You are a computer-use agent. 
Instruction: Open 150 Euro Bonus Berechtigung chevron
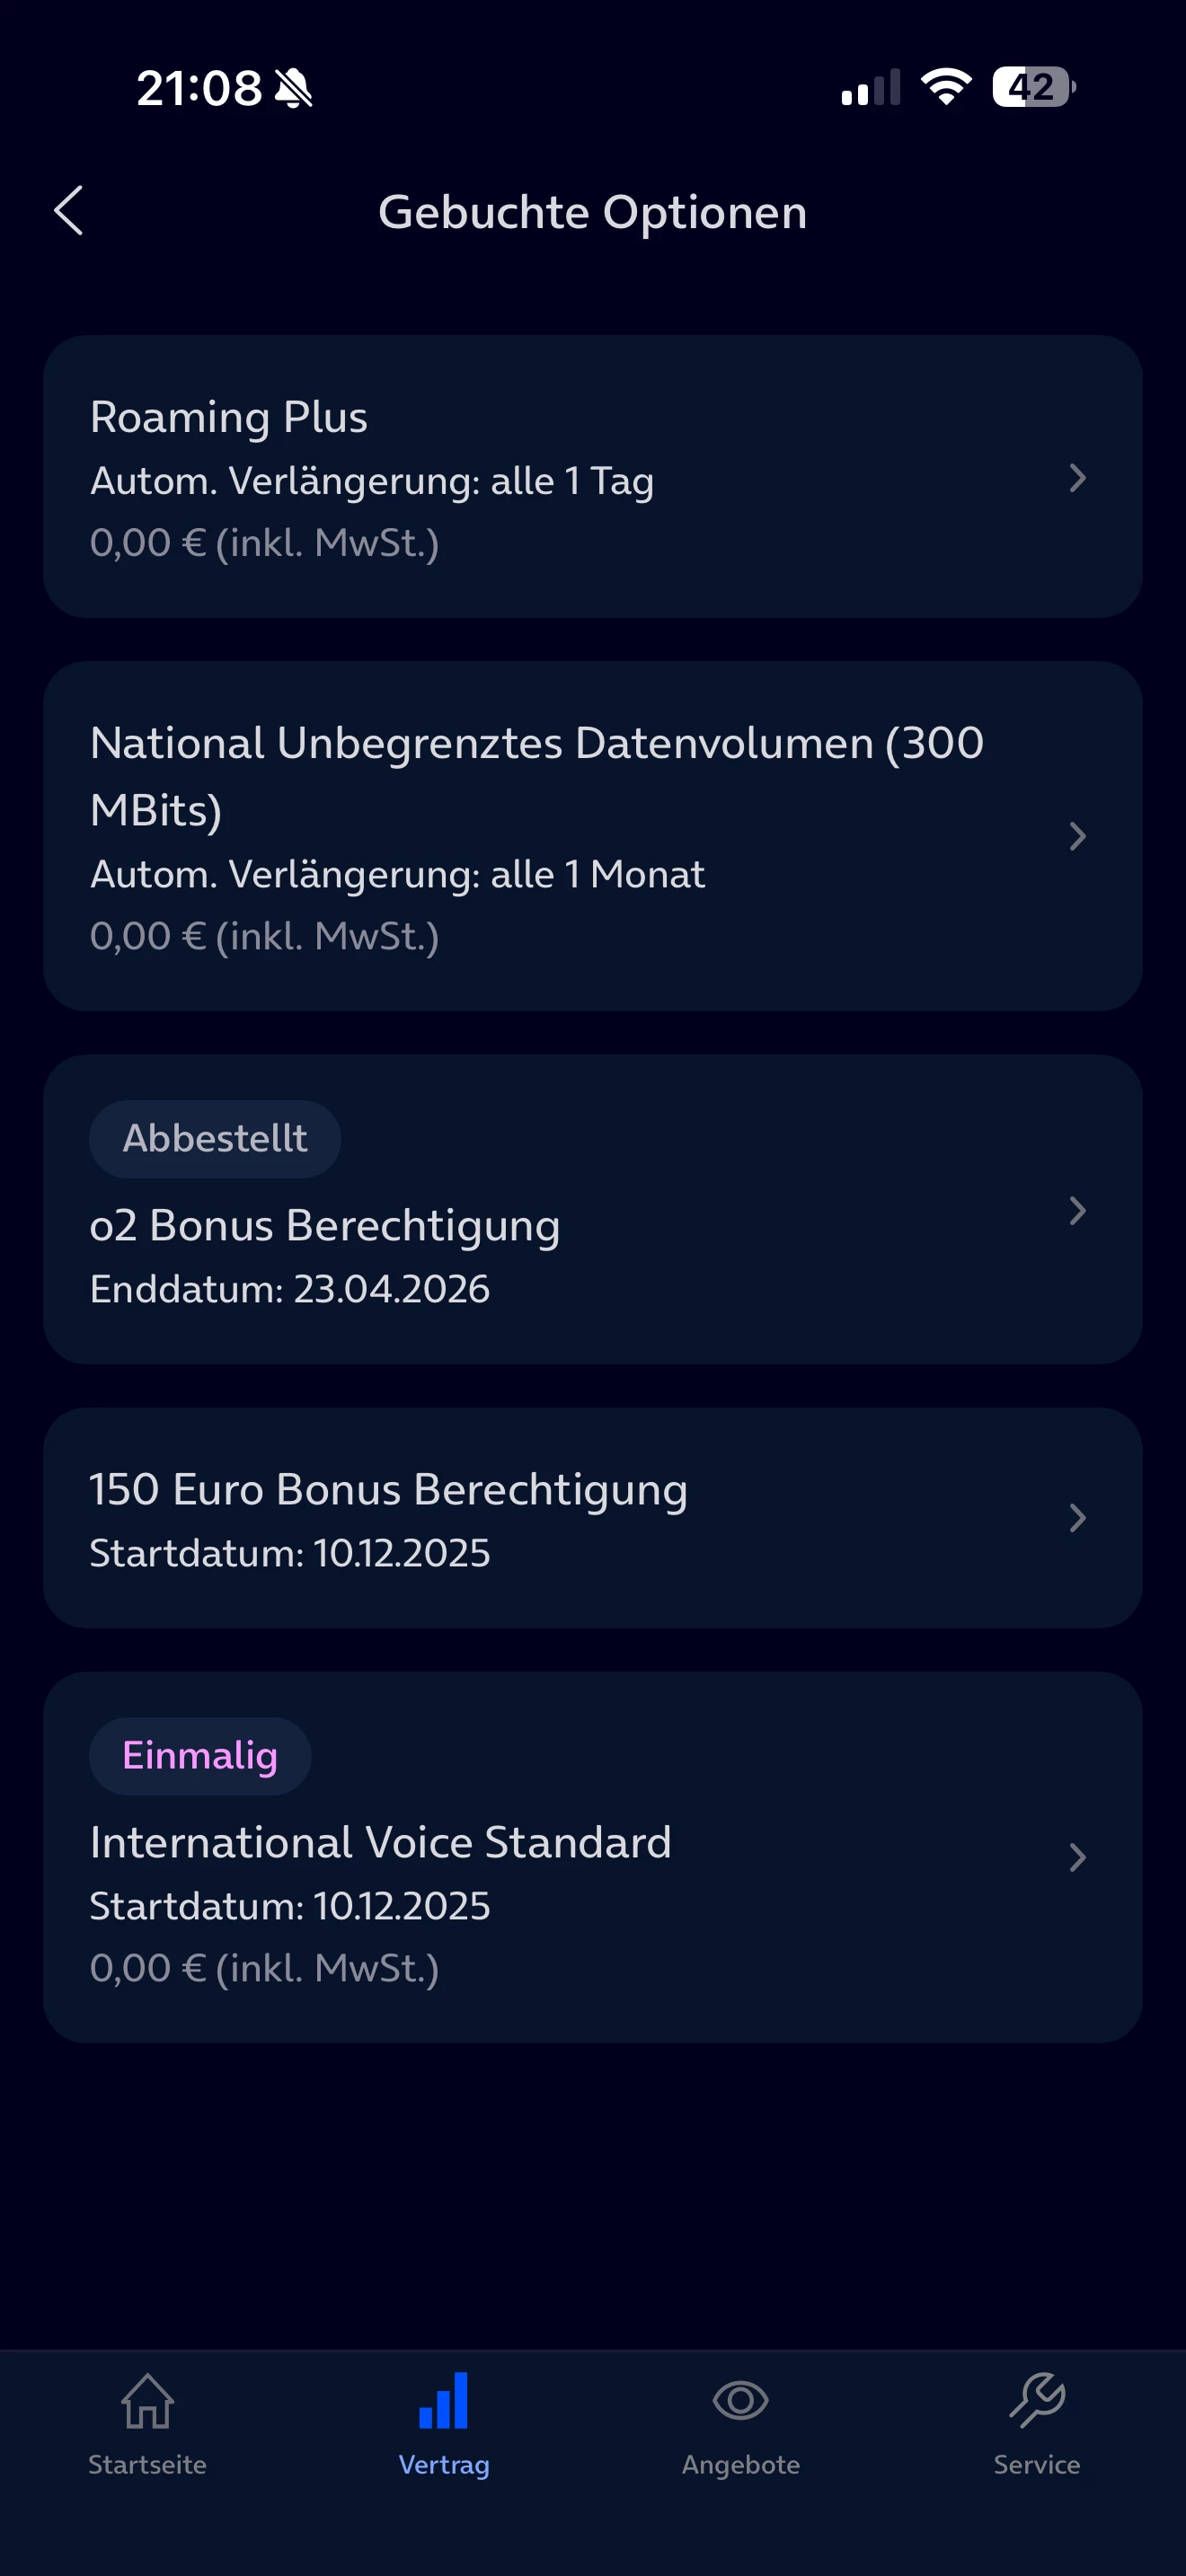(x=1077, y=1518)
